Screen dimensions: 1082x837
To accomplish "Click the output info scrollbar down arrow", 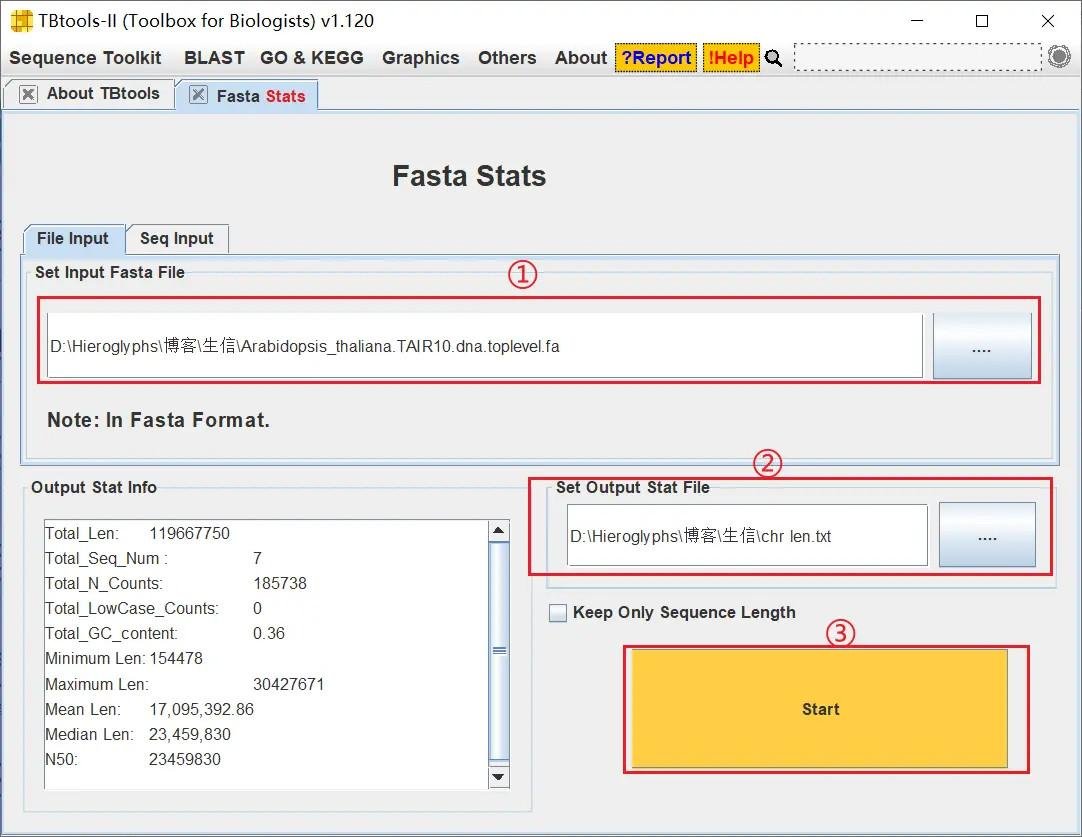I will coord(499,777).
